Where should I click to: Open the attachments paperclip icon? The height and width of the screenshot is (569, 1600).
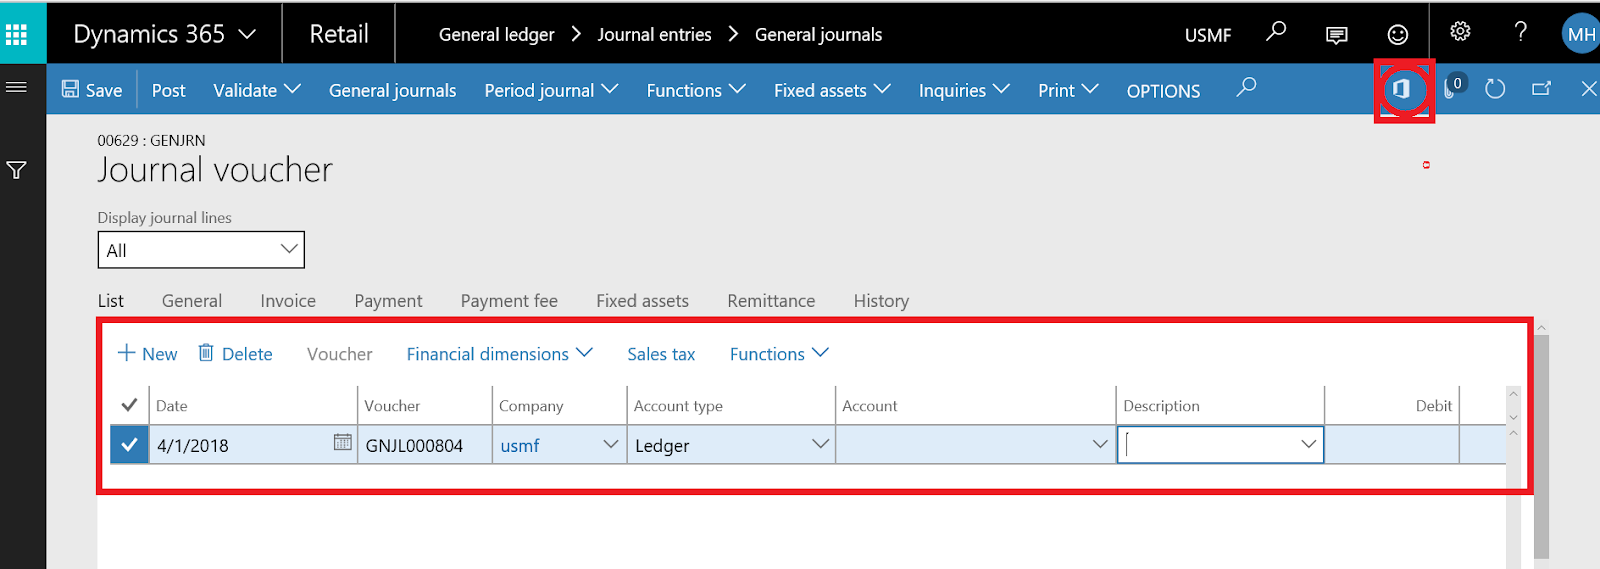1450,89
